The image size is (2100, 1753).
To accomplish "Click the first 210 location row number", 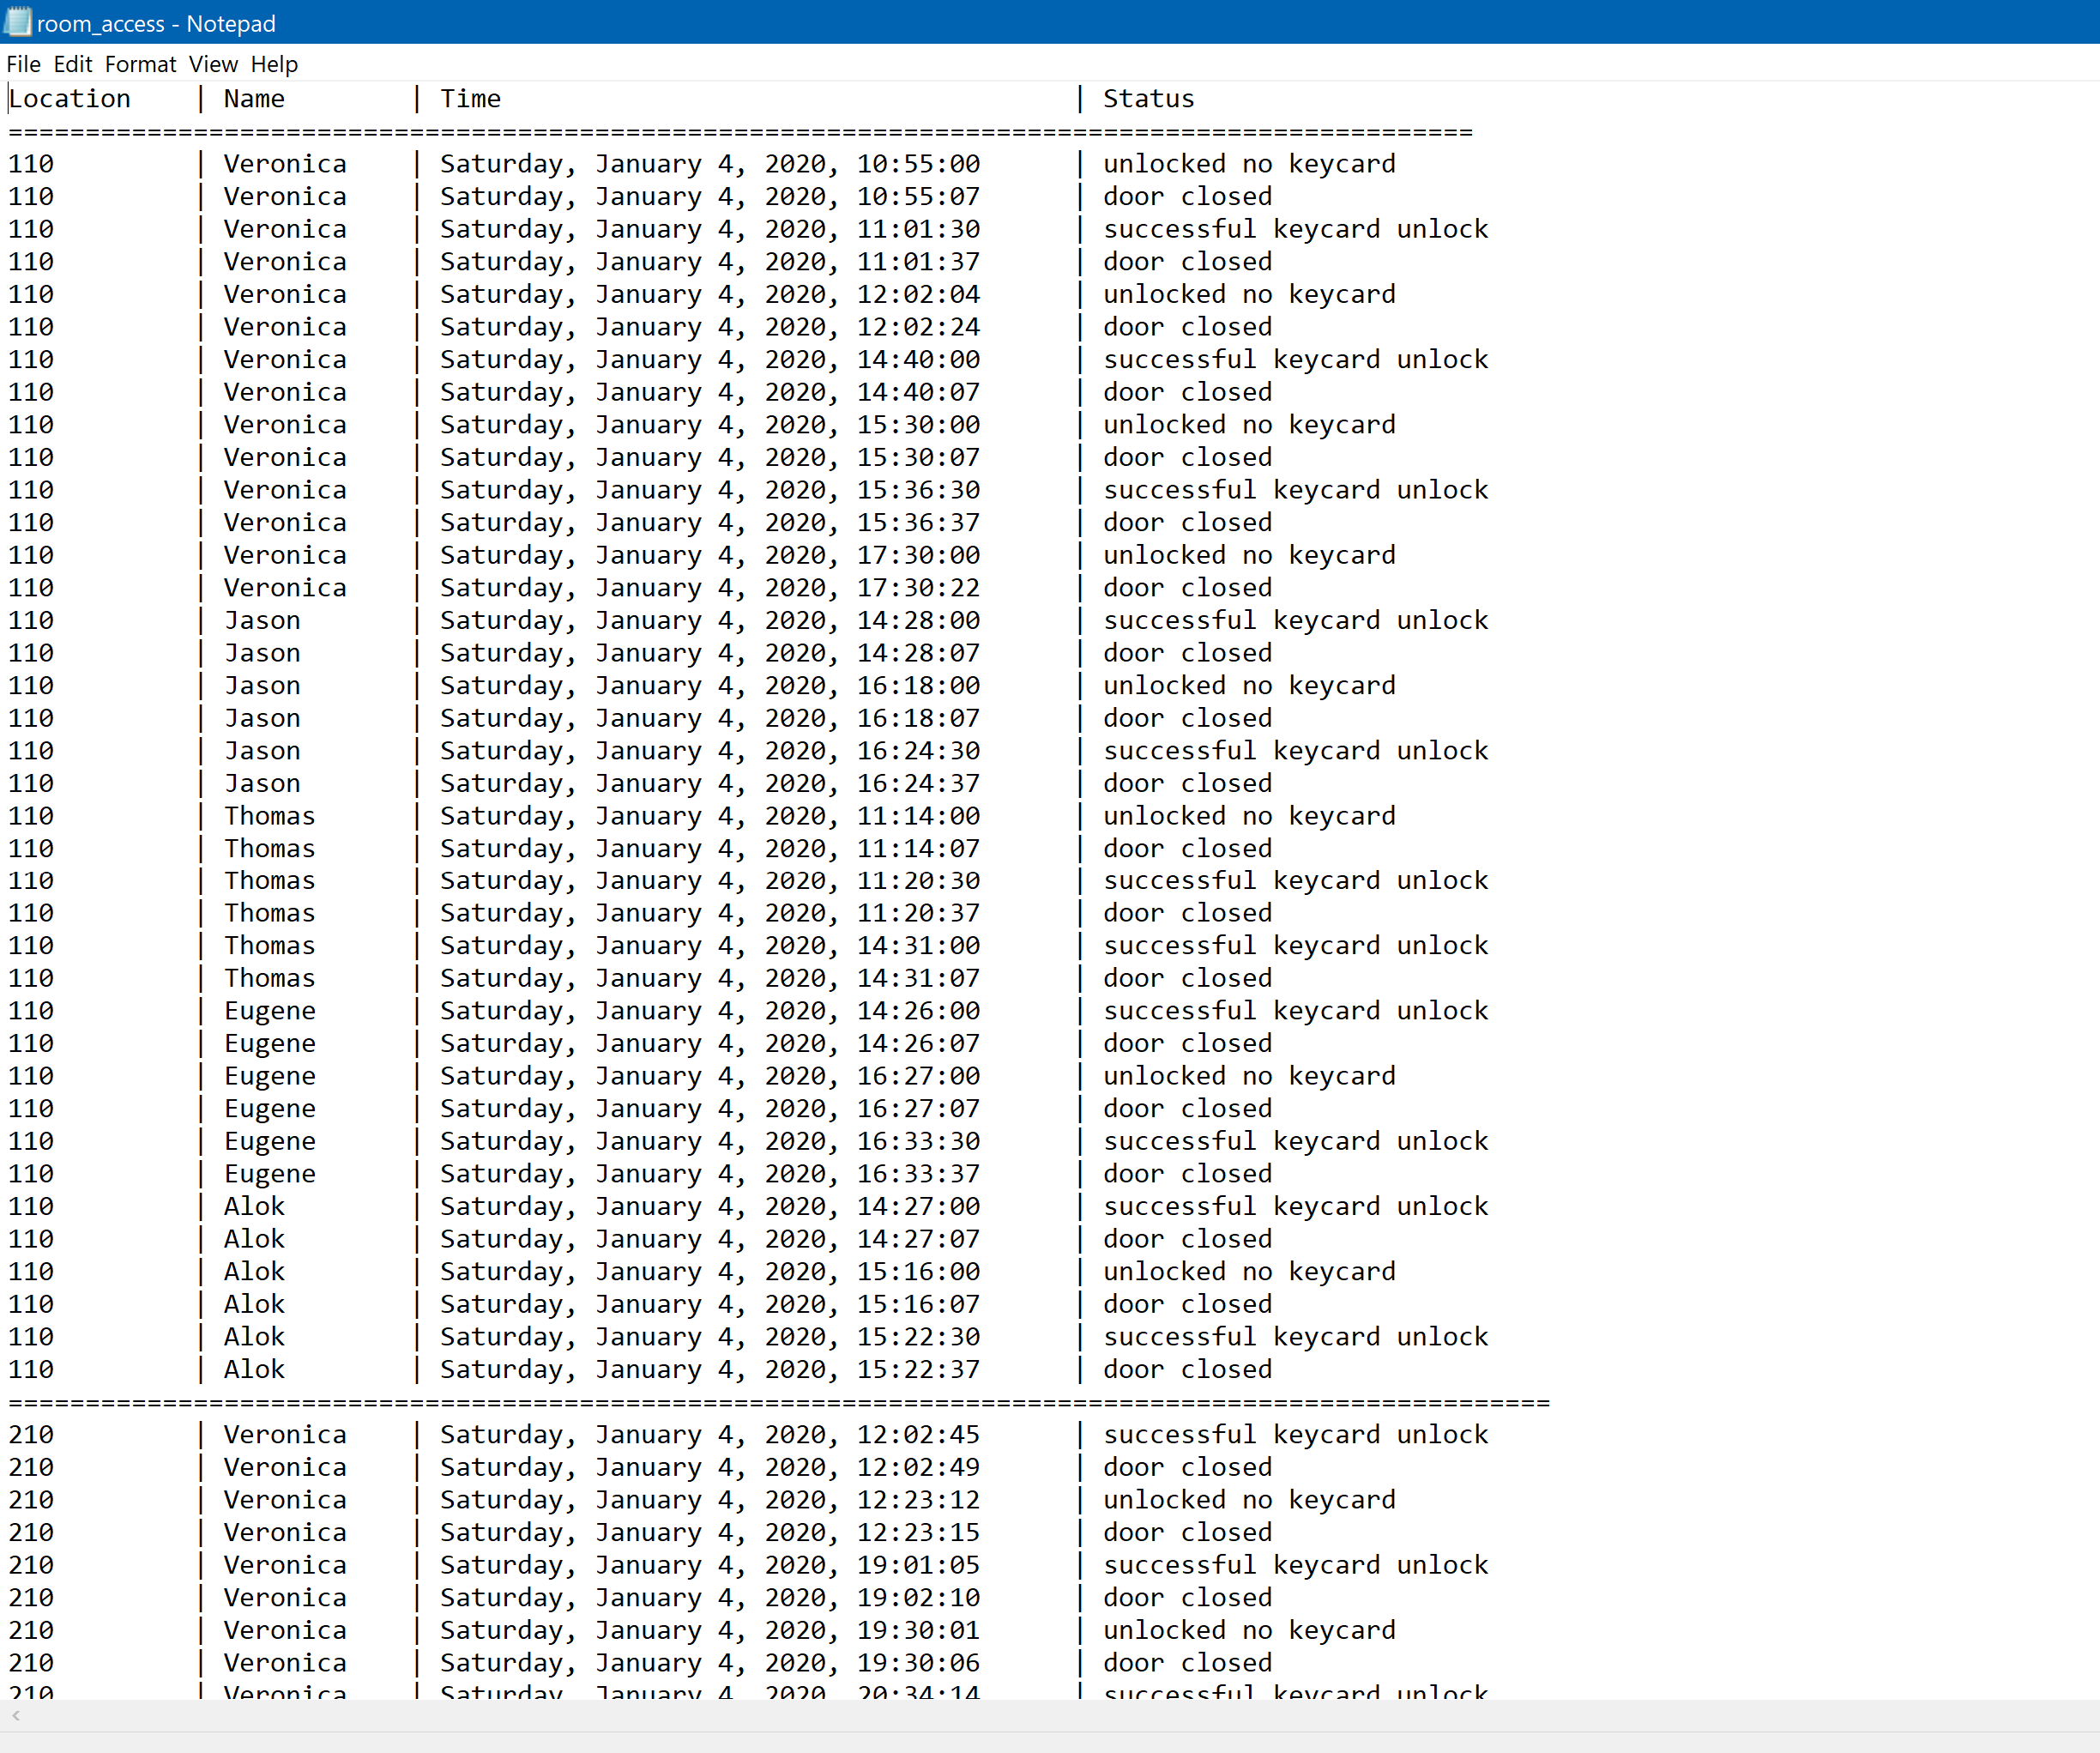I will click(x=31, y=1435).
